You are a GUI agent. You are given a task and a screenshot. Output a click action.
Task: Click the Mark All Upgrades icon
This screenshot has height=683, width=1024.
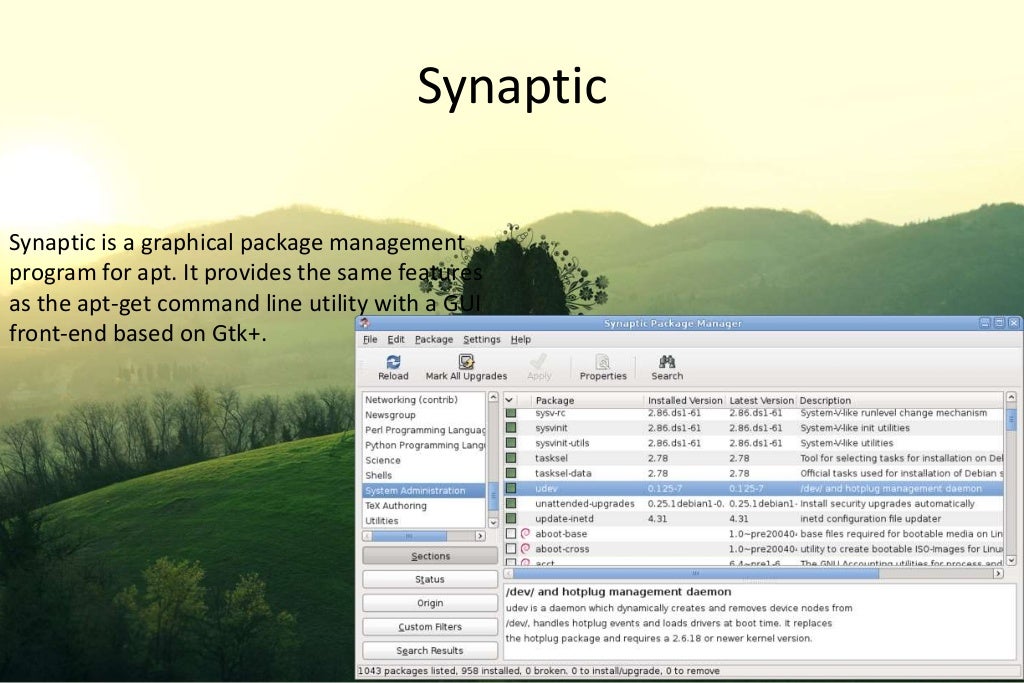[466, 362]
